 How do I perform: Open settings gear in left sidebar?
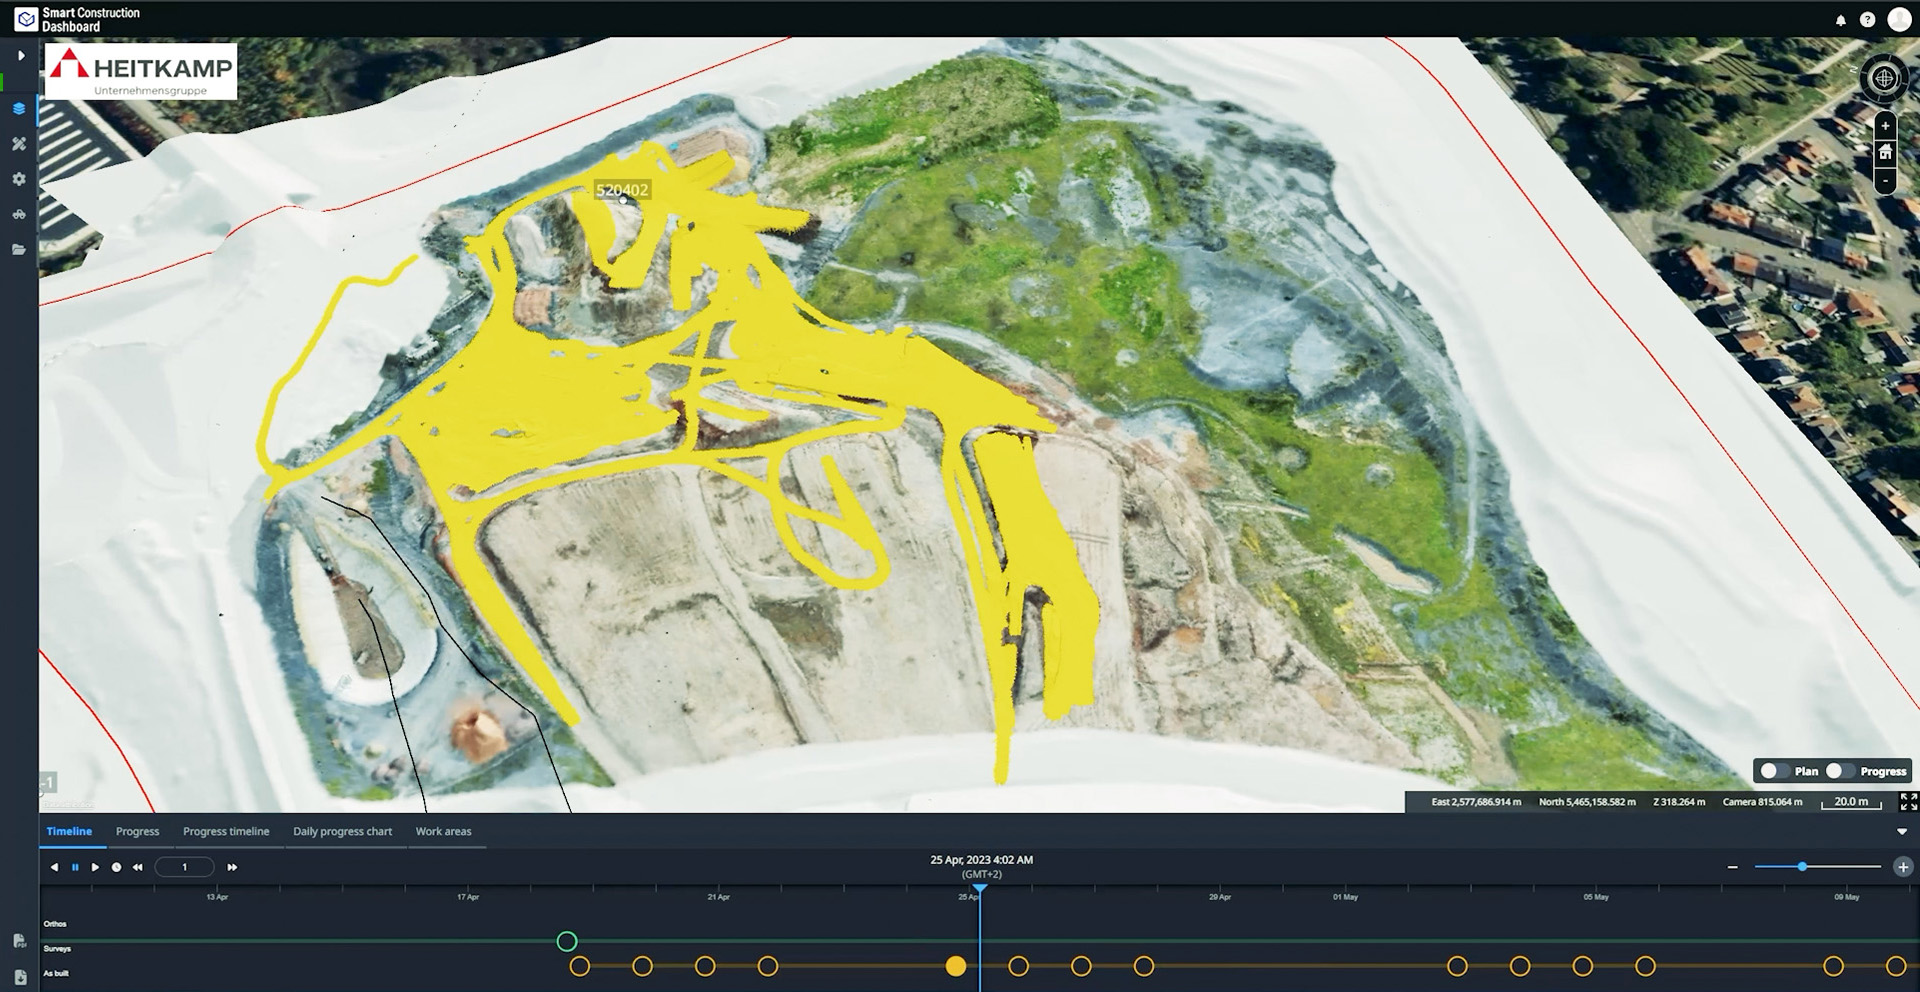coord(19,179)
